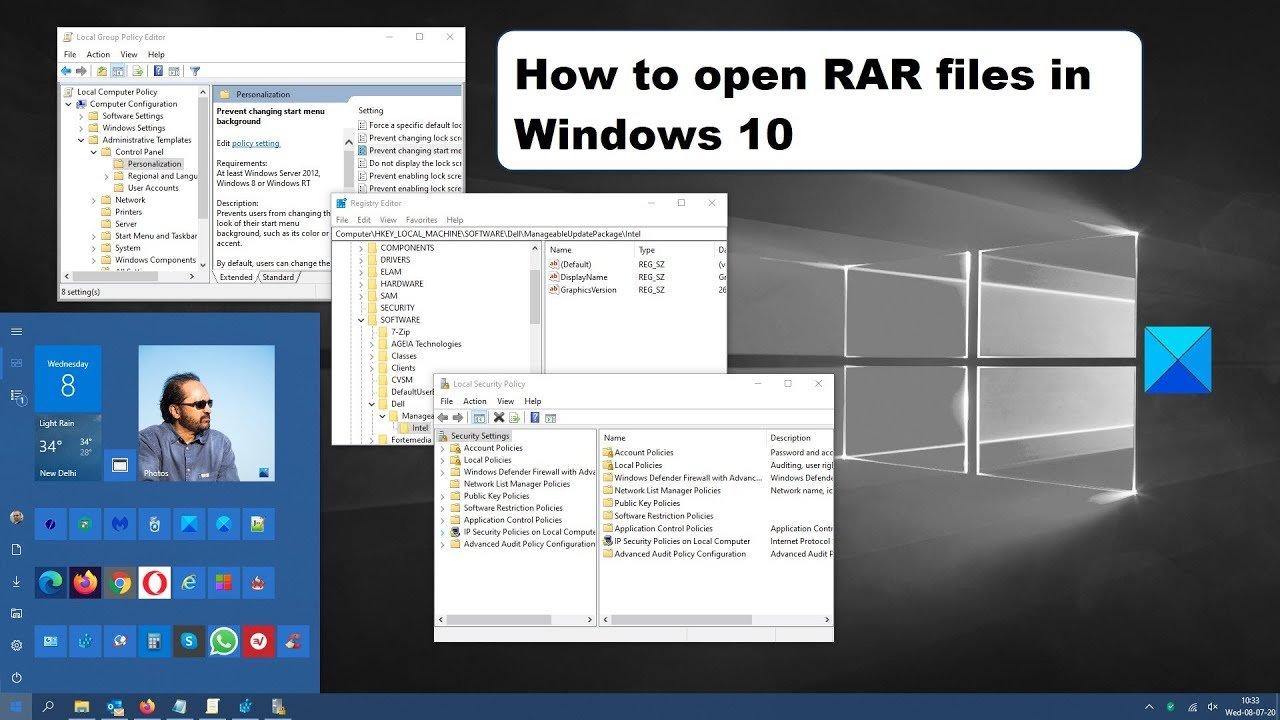
Task: Expand Windows Components node in Group Policy tree
Action: click(x=94, y=260)
